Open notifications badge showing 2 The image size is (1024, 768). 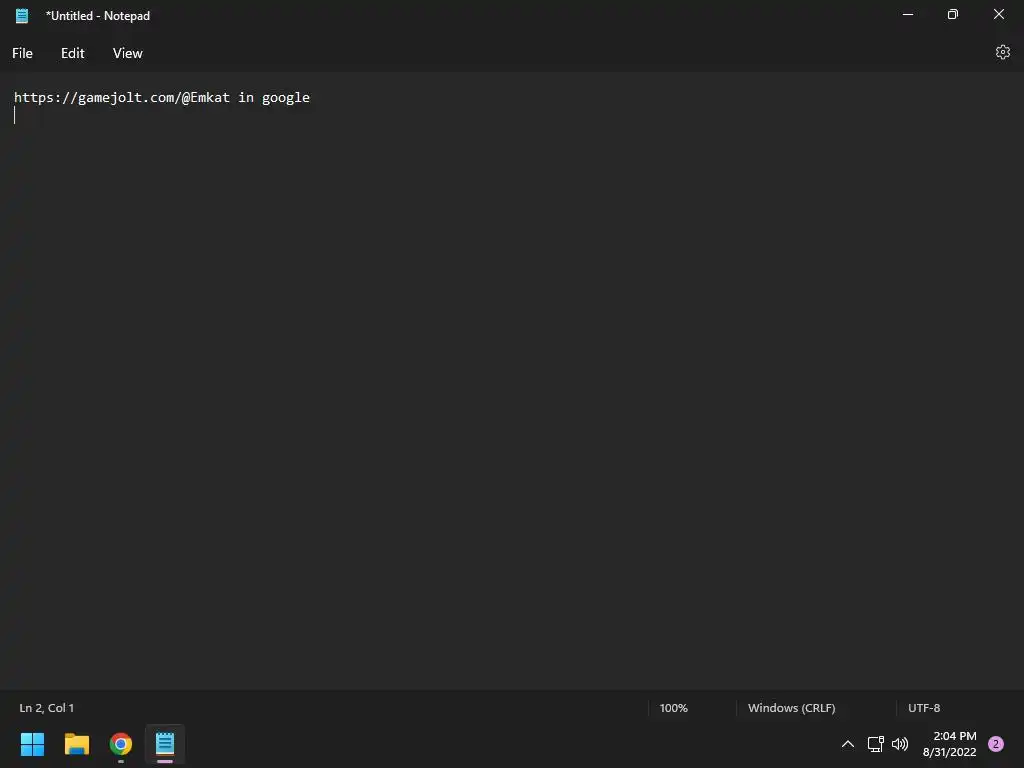995,744
